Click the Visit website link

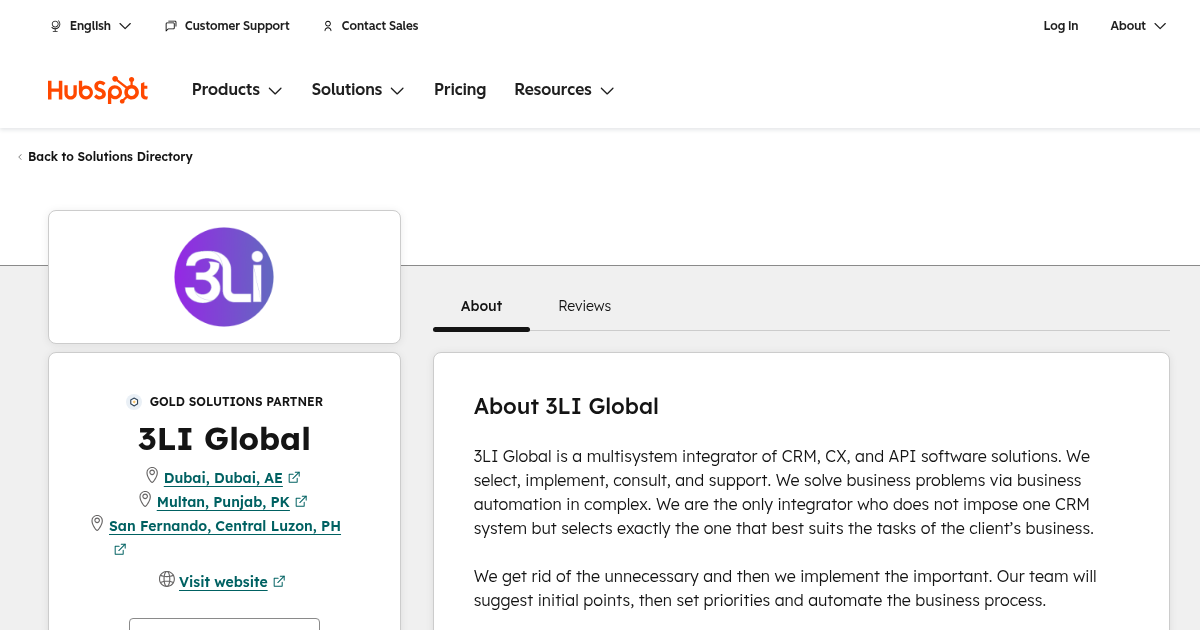coord(223,582)
